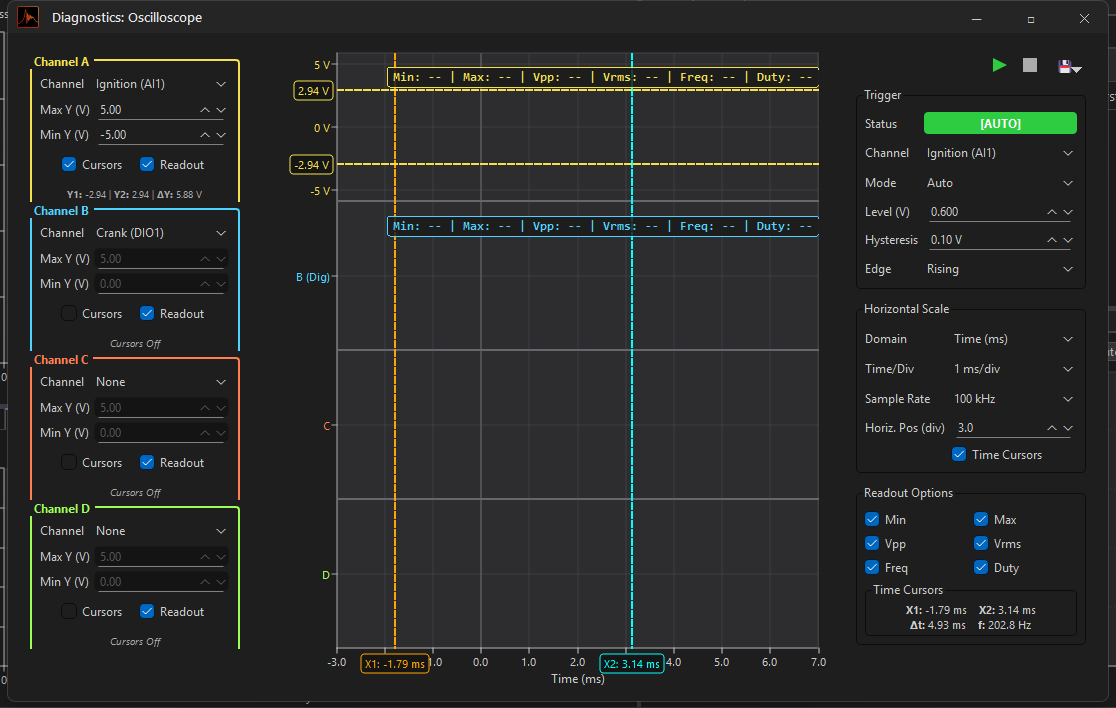
Task: Increase the trigger Level value
Action: (x=1052, y=212)
